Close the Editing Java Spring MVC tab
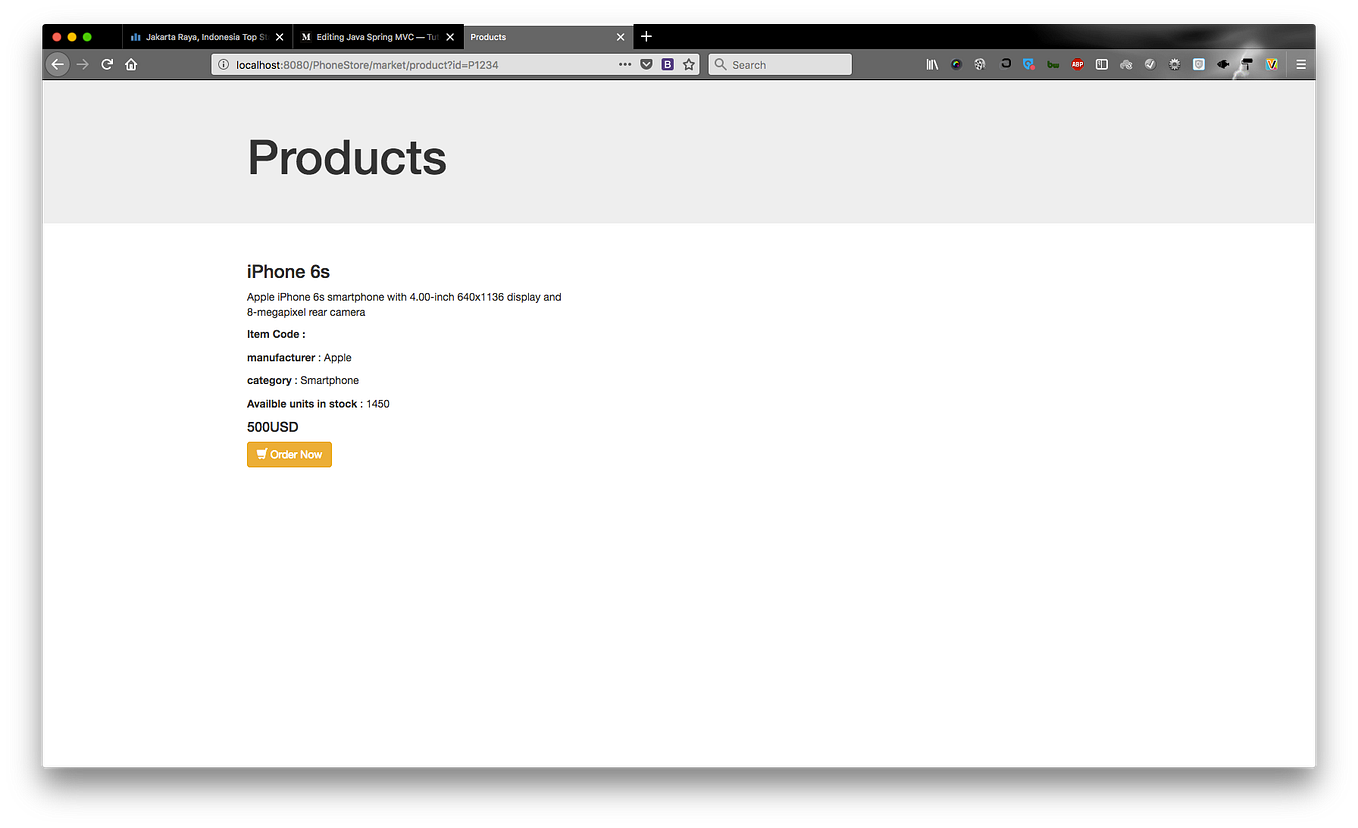1358x828 pixels. pyautogui.click(x=450, y=37)
